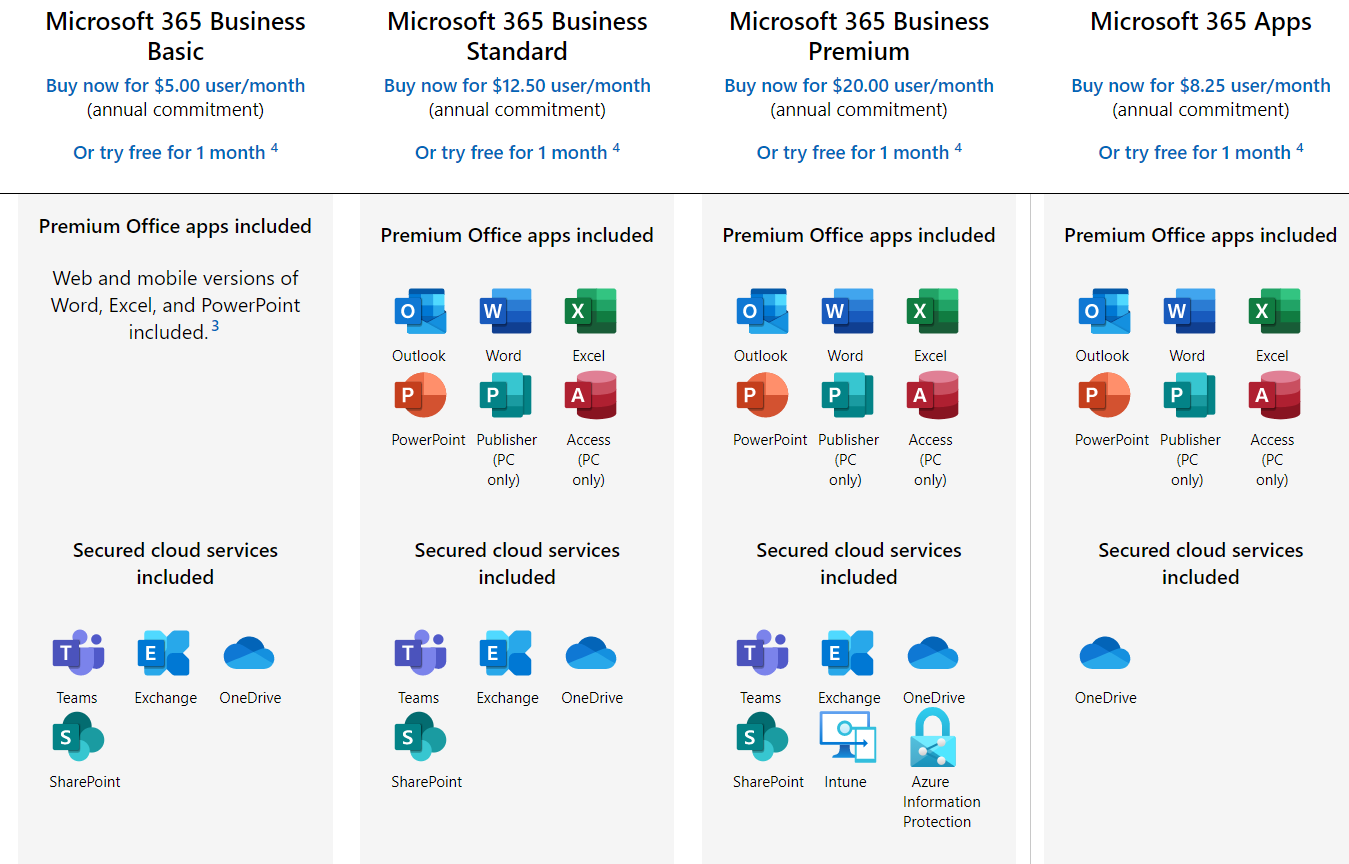
Task: Click the Publisher icon under Business Premium
Action: point(847,396)
